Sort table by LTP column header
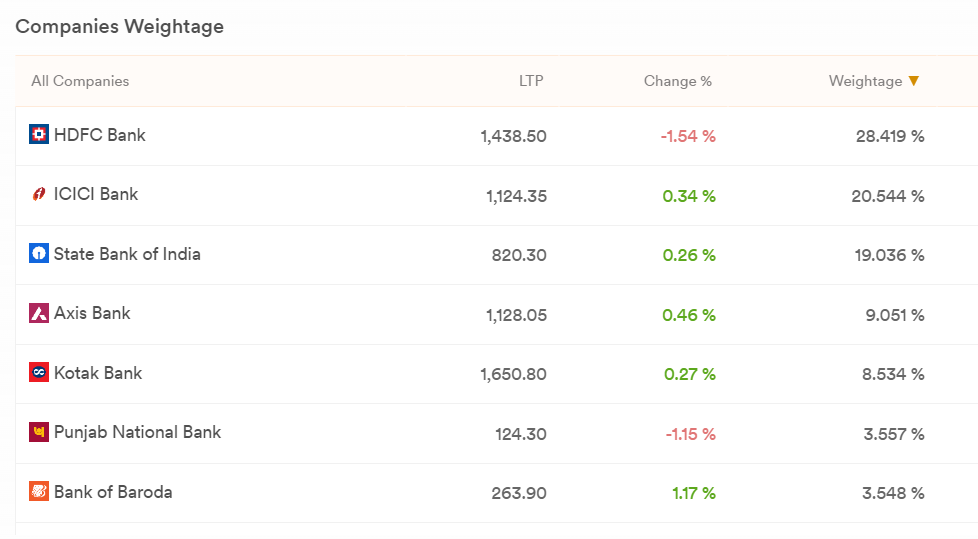Viewport: 978px width, 539px height. 531,81
